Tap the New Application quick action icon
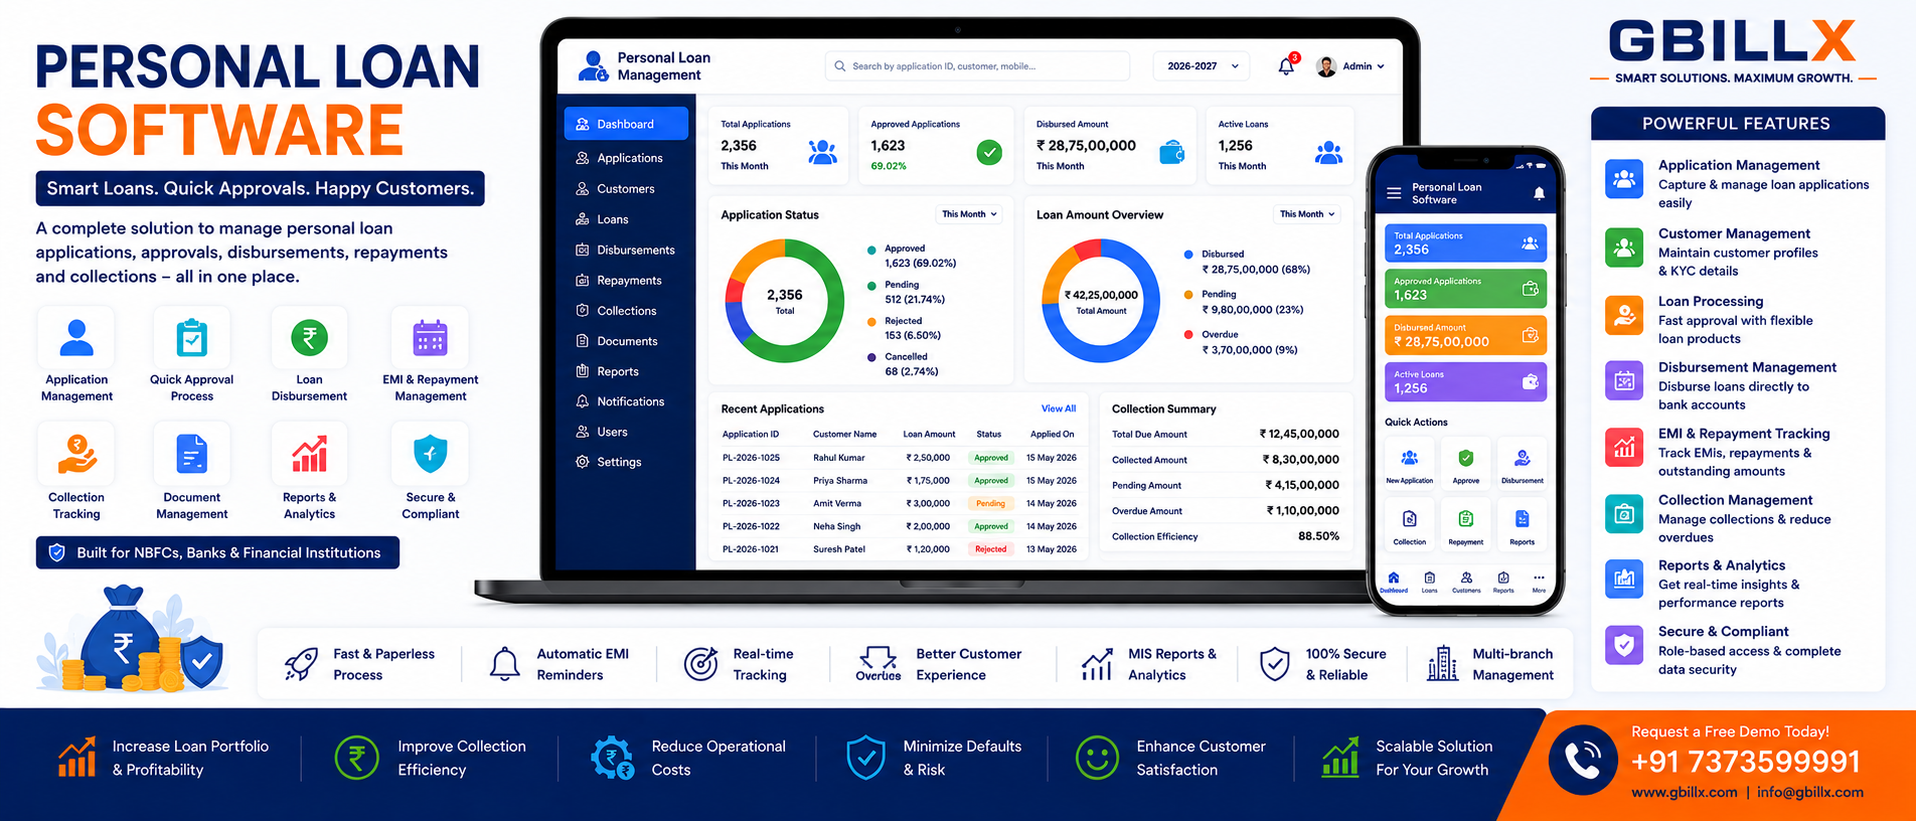 pyautogui.click(x=1409, y=458)
